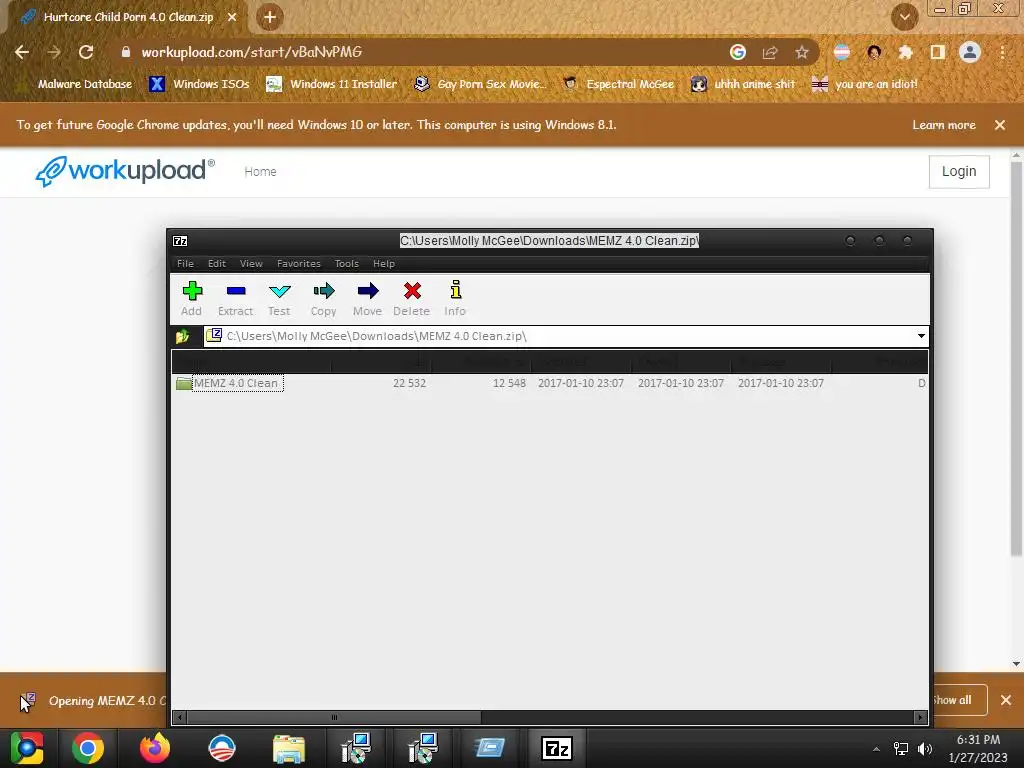Click the Opening MEMZ download item
Screen dimensions: 1024x768
point(91,701)
